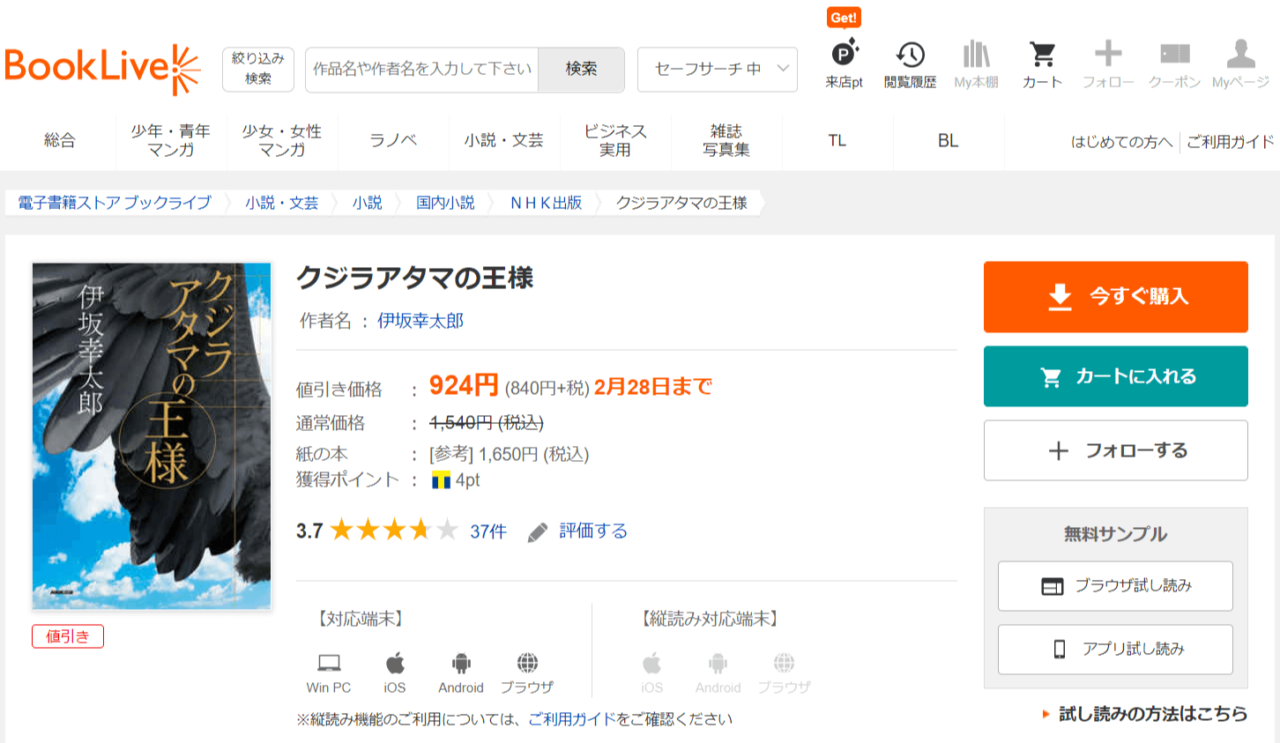Click the カートに入れる add to cart button
The width and height of the screenshot is (1280, 743).
pos(1116,376)
